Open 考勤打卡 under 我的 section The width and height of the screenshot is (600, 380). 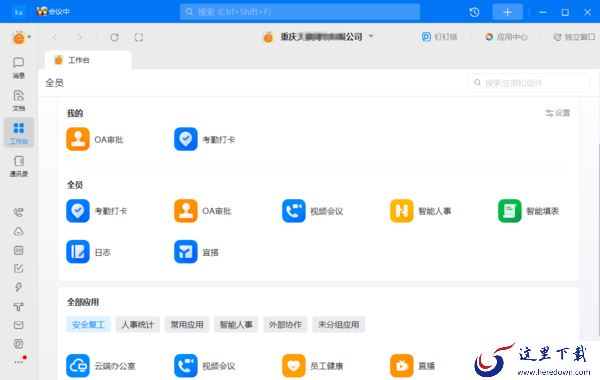click(205, 139)
